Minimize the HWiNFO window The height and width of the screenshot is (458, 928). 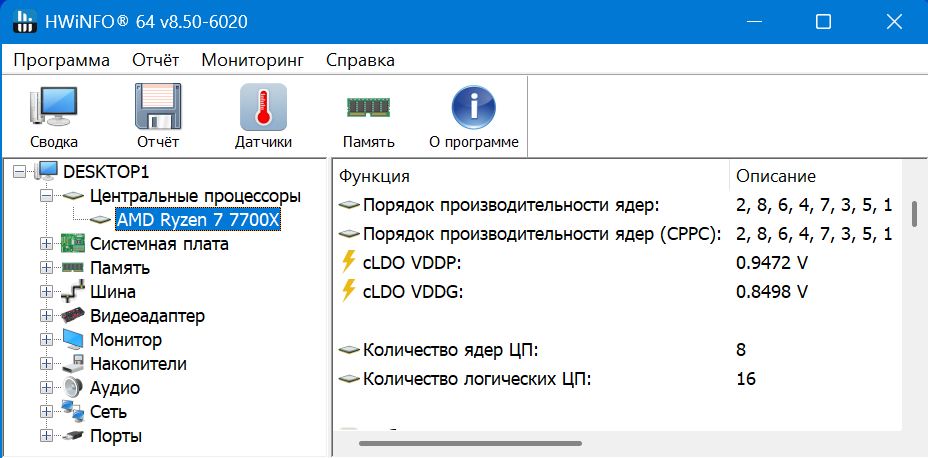point(753,22)
